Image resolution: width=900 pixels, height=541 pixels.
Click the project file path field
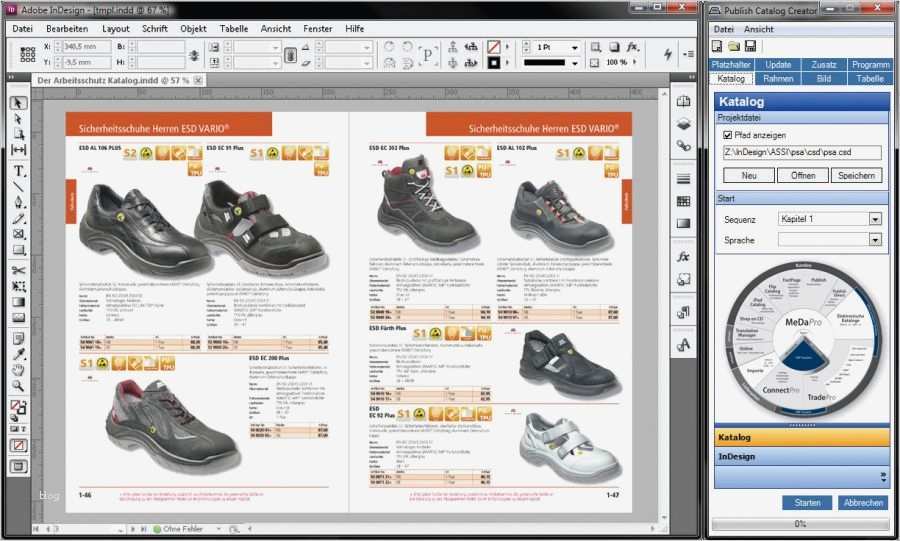pos(802,153)
